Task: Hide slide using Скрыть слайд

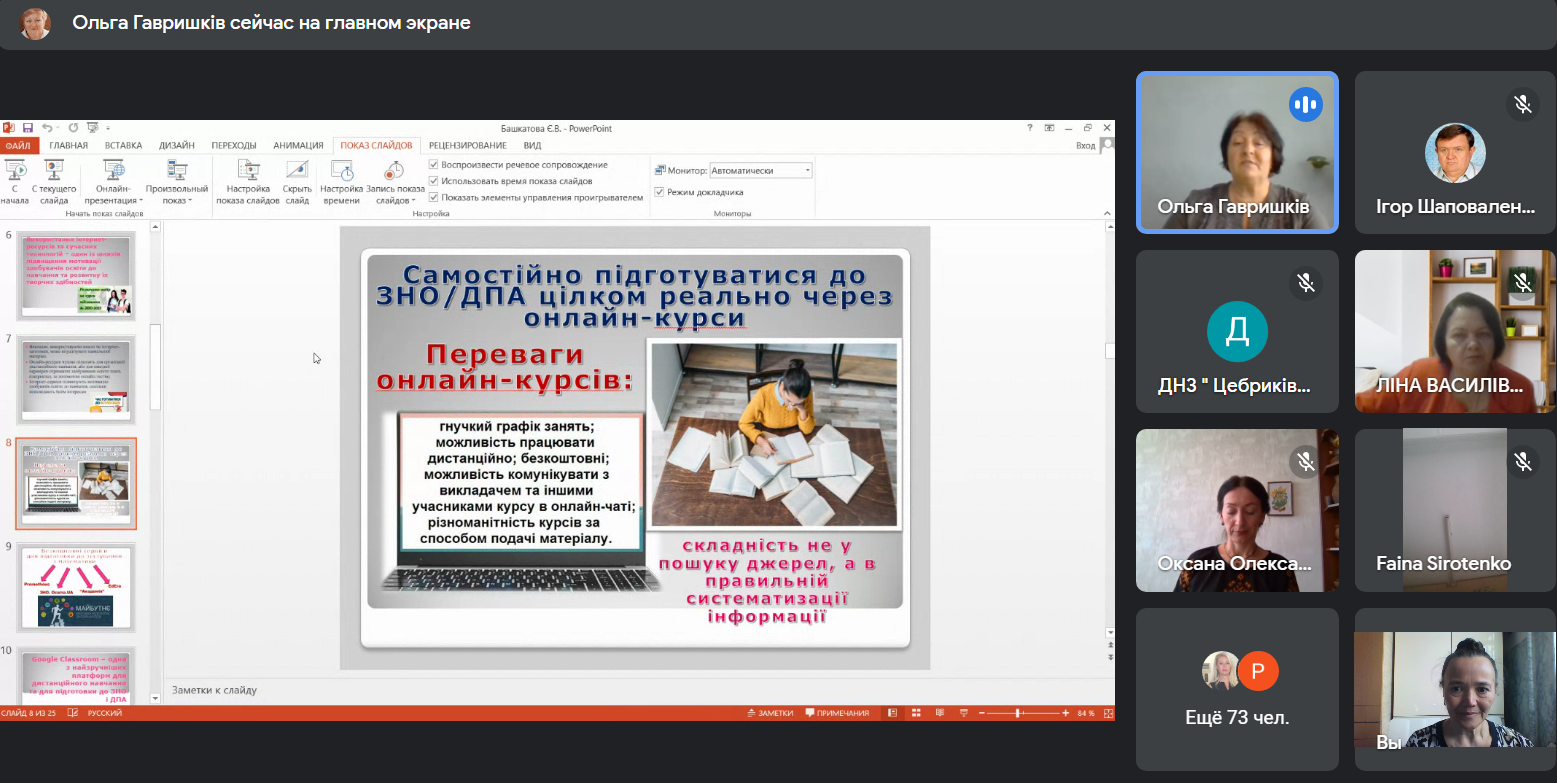Action: pyautogui.click(x=297, y=171)
